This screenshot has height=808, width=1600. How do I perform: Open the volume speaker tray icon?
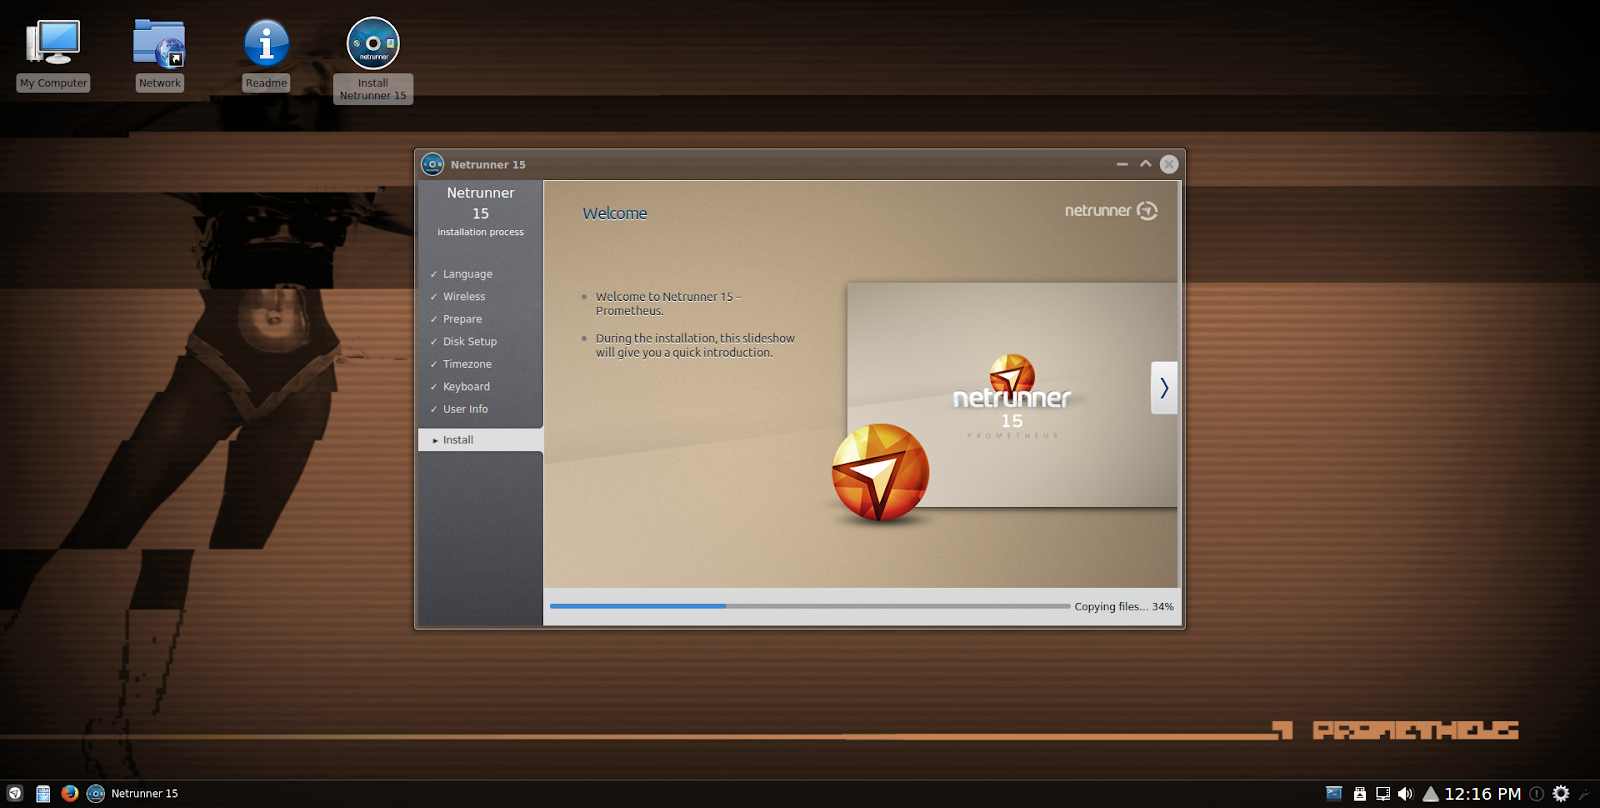click(x=1405, y=794)
